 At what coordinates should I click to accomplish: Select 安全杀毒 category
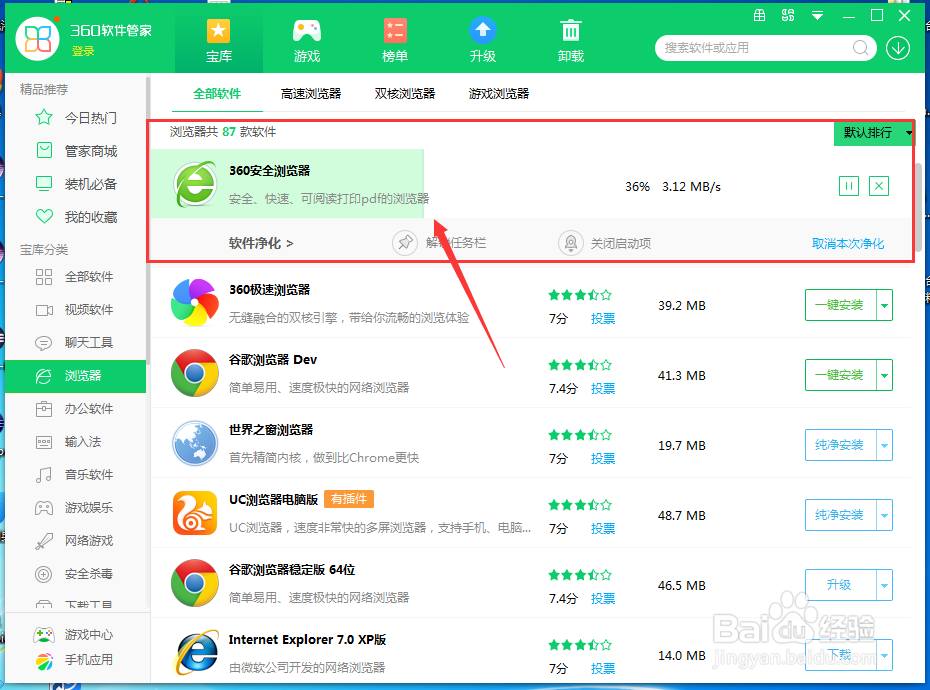point(76,574)
